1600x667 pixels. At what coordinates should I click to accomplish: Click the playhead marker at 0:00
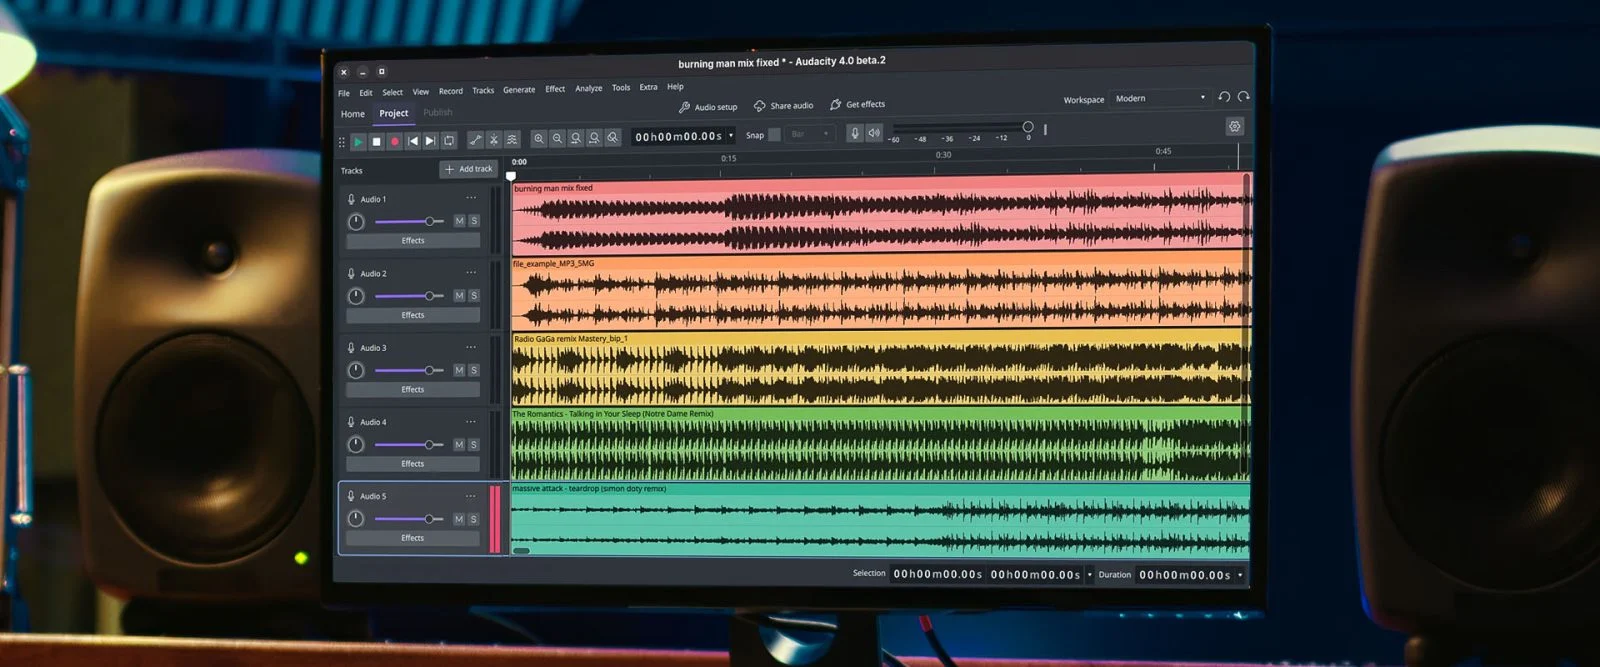[511, 175]
